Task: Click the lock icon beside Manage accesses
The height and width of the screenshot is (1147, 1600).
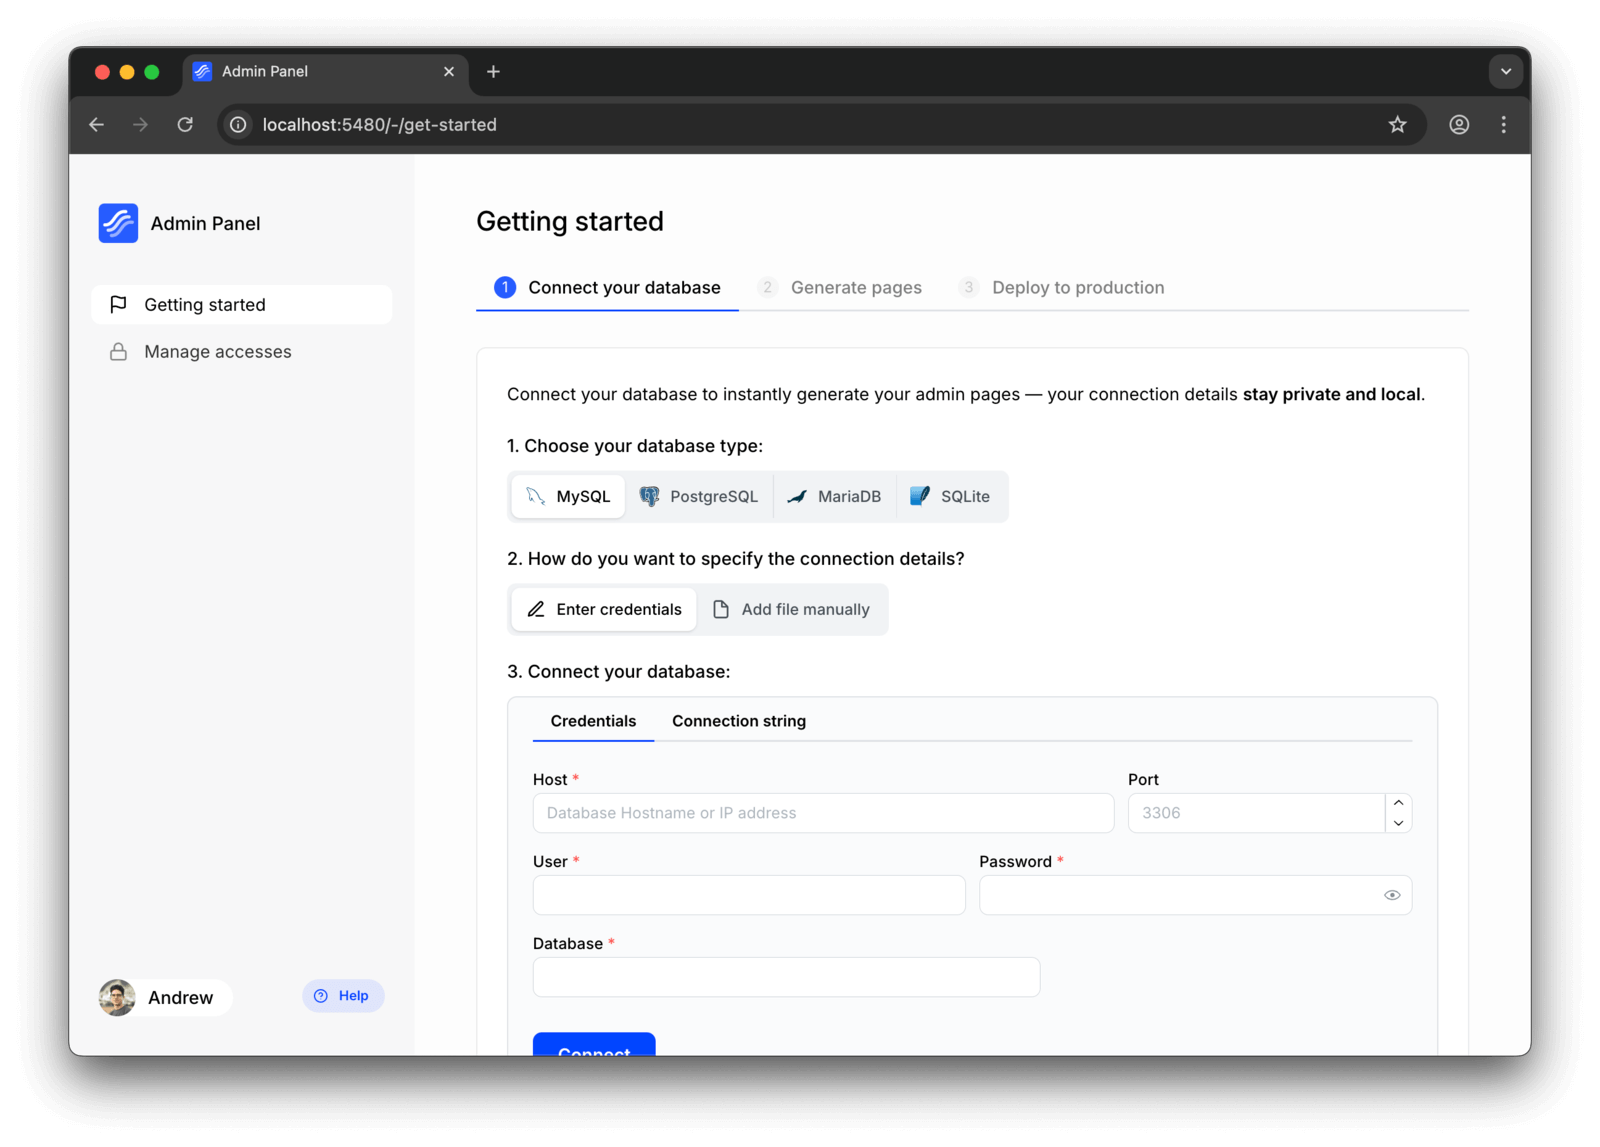Action: coord(118,351)
